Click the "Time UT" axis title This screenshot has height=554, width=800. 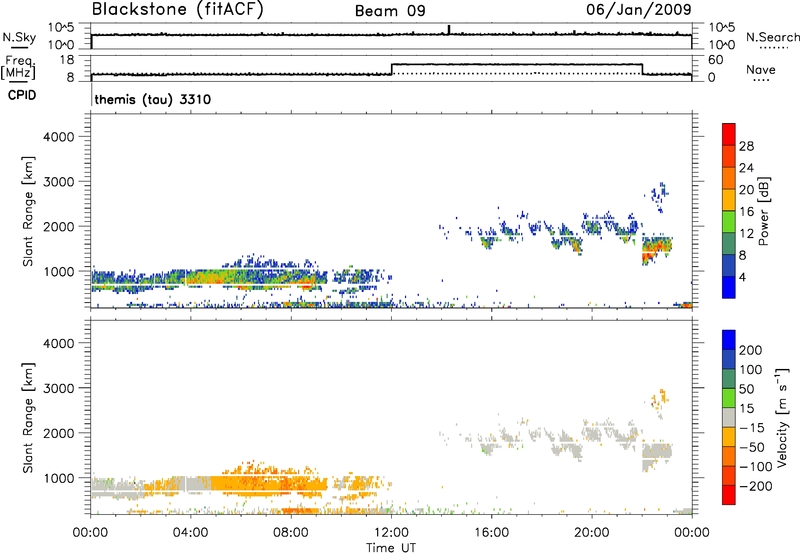[391, 548]
